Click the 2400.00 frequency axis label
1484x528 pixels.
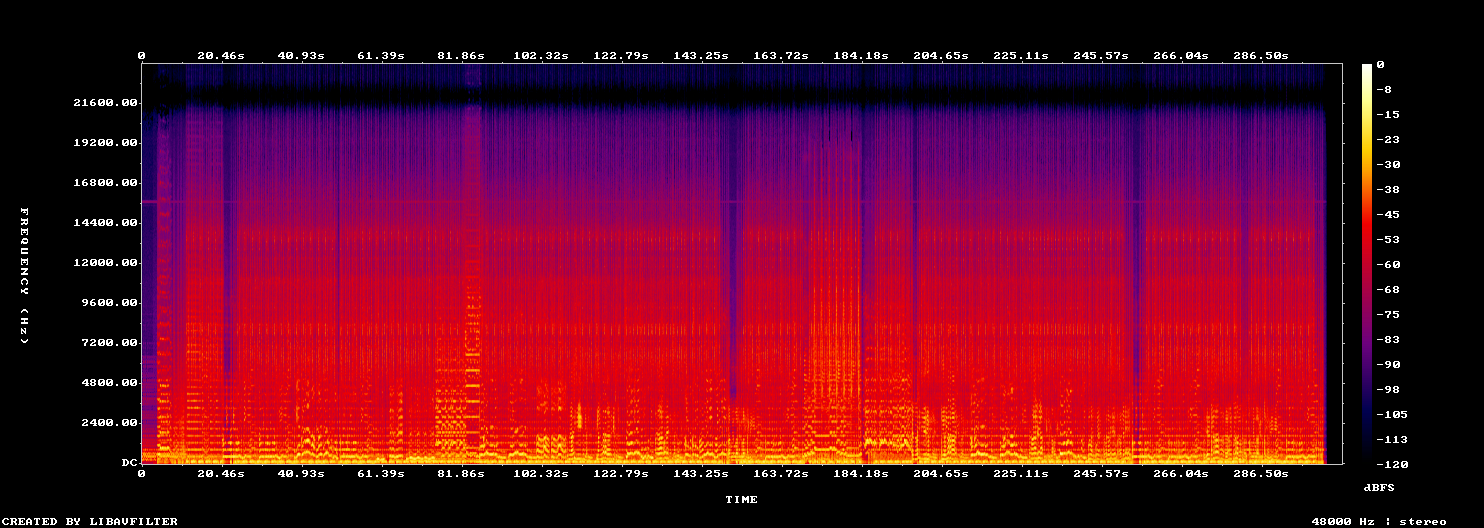click(108, 423)
